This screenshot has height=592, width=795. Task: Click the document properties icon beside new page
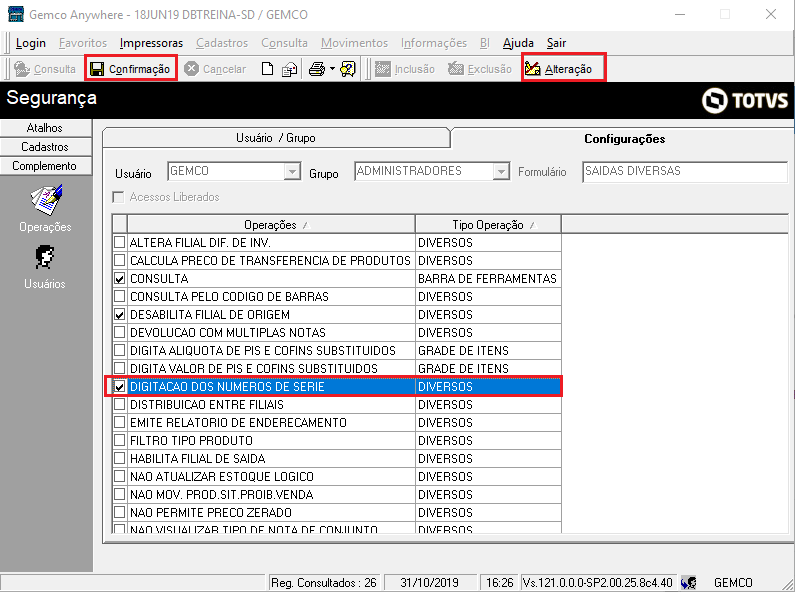[290, 69]
